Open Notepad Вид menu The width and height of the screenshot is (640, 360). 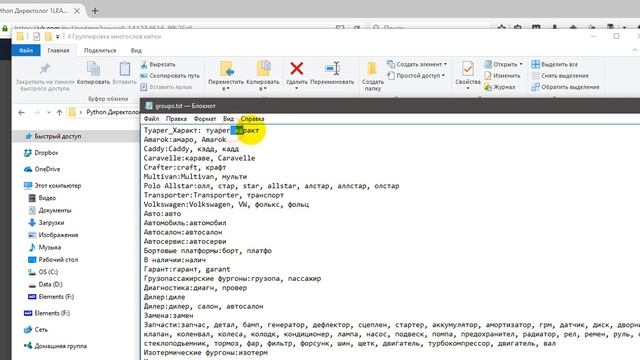click(228, 119)
